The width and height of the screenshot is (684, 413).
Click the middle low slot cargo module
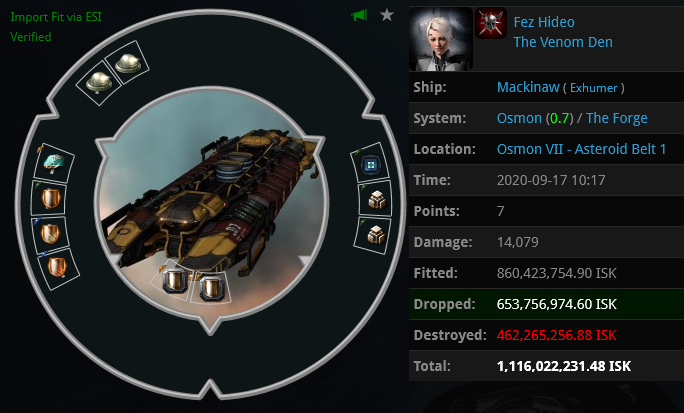tap(376, 200)
